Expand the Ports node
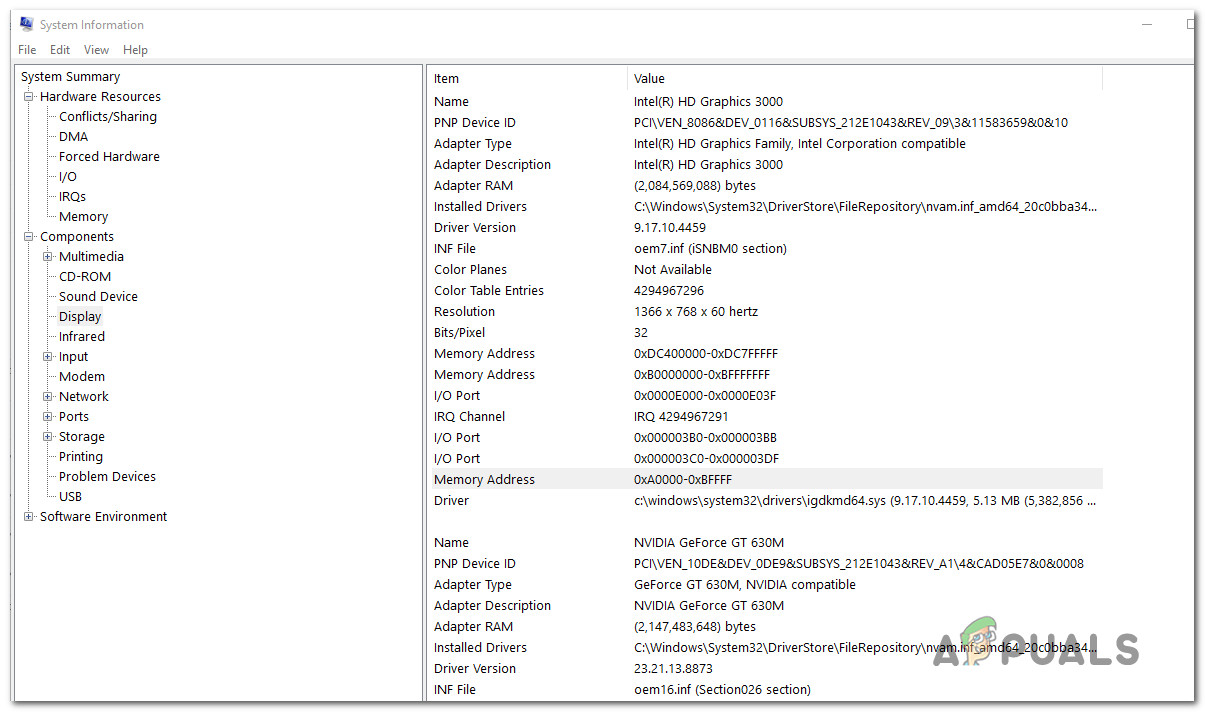The width and height of the screenshot is (1205, 712). (x=48, y=417)
